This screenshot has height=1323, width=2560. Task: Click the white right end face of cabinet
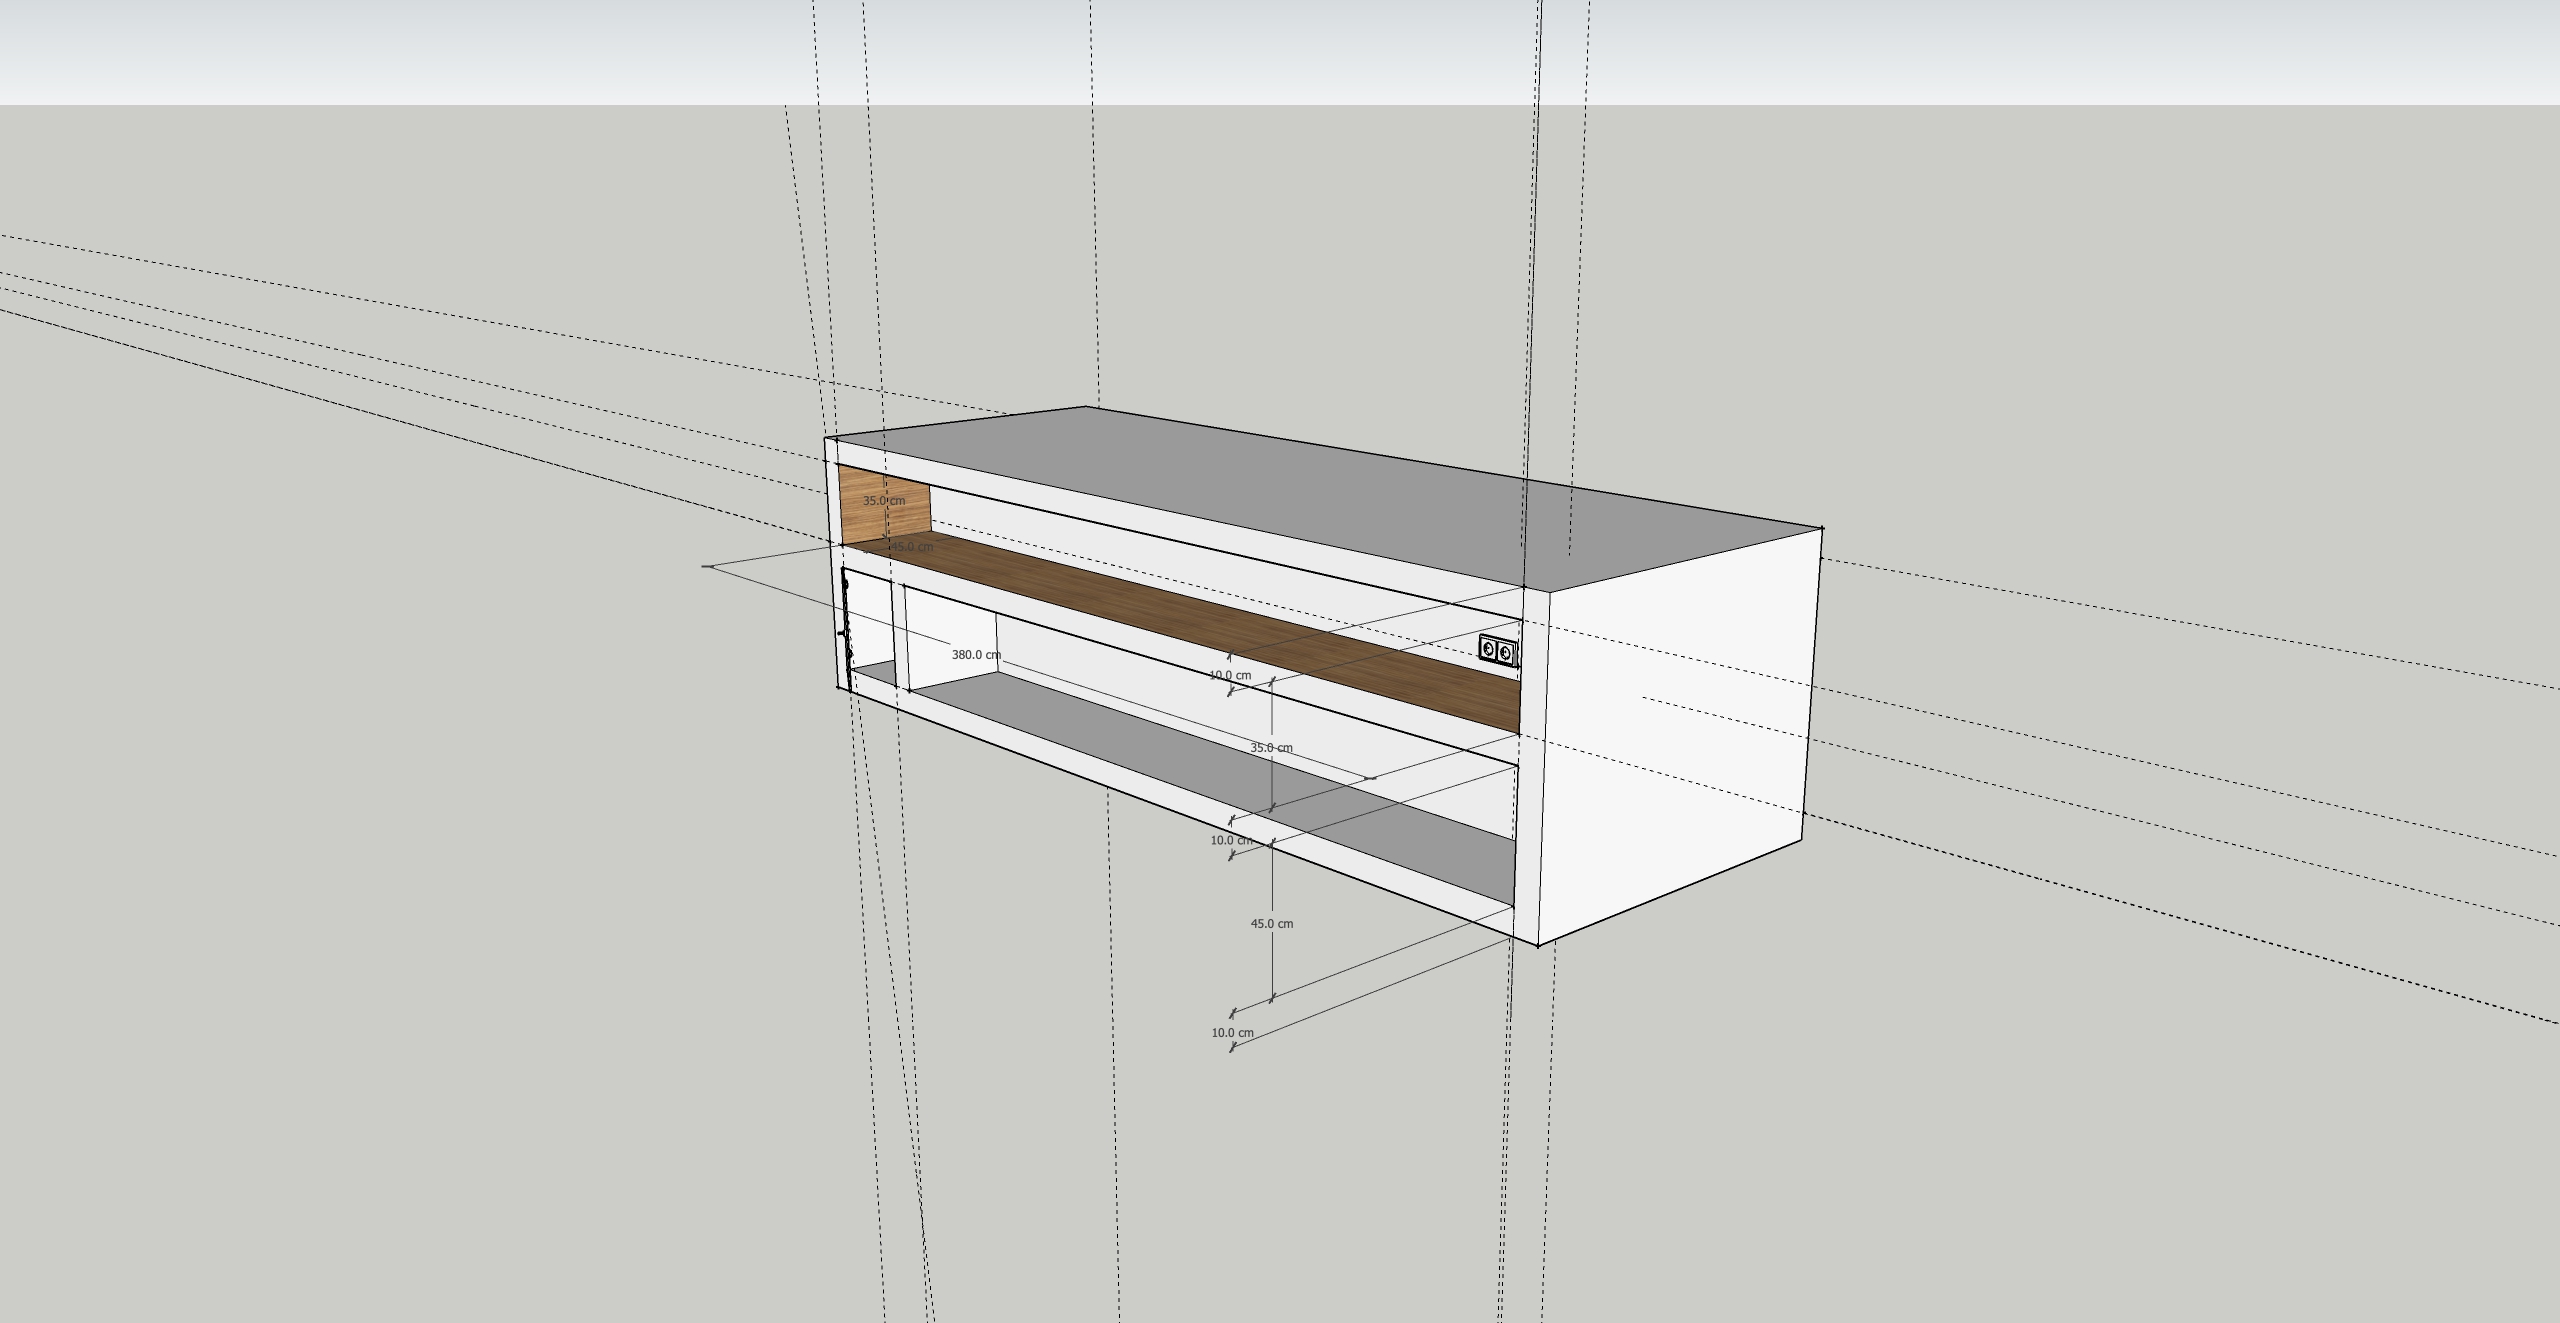pos(1680,740)
